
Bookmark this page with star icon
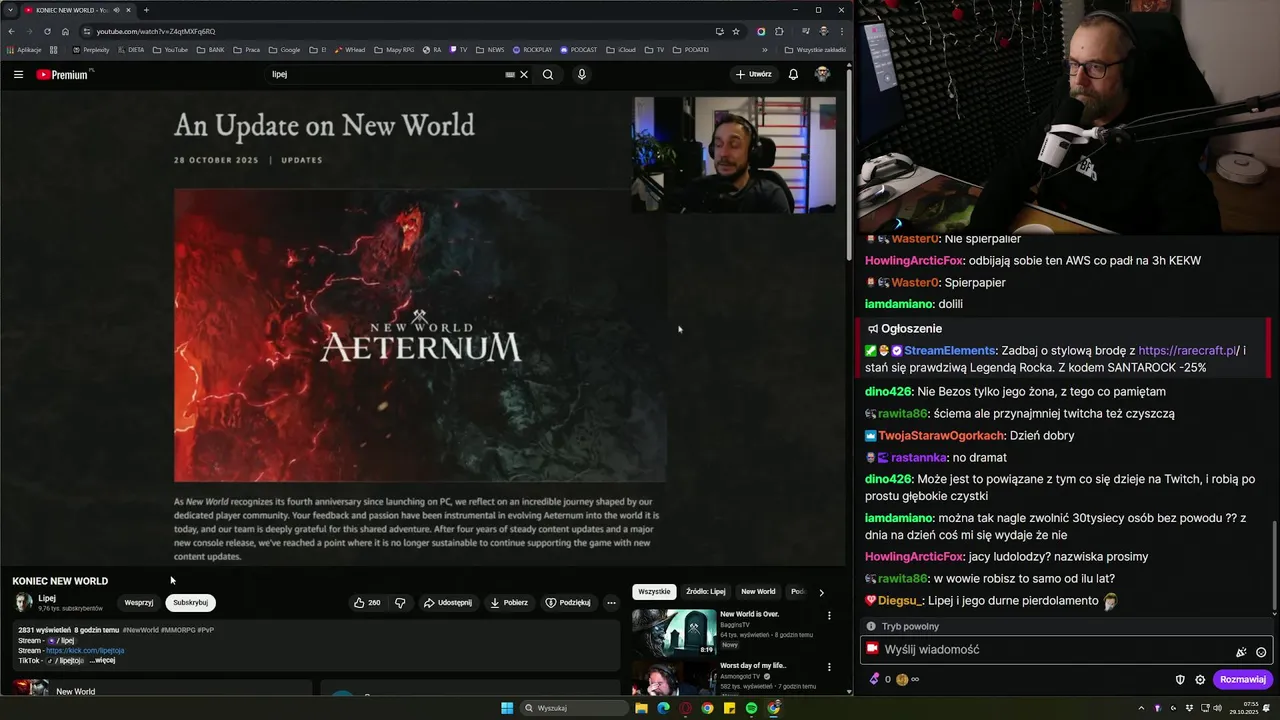(736, 31)
